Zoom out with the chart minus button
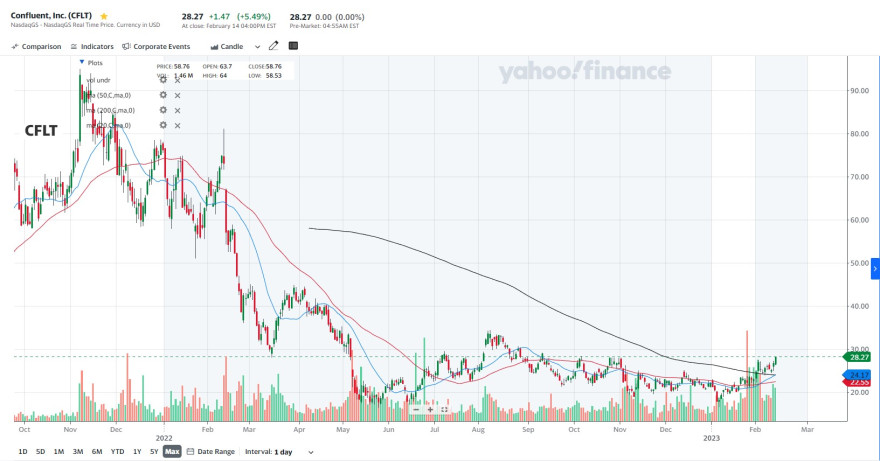This screenshot has width=880, height=461. [416, 409]
